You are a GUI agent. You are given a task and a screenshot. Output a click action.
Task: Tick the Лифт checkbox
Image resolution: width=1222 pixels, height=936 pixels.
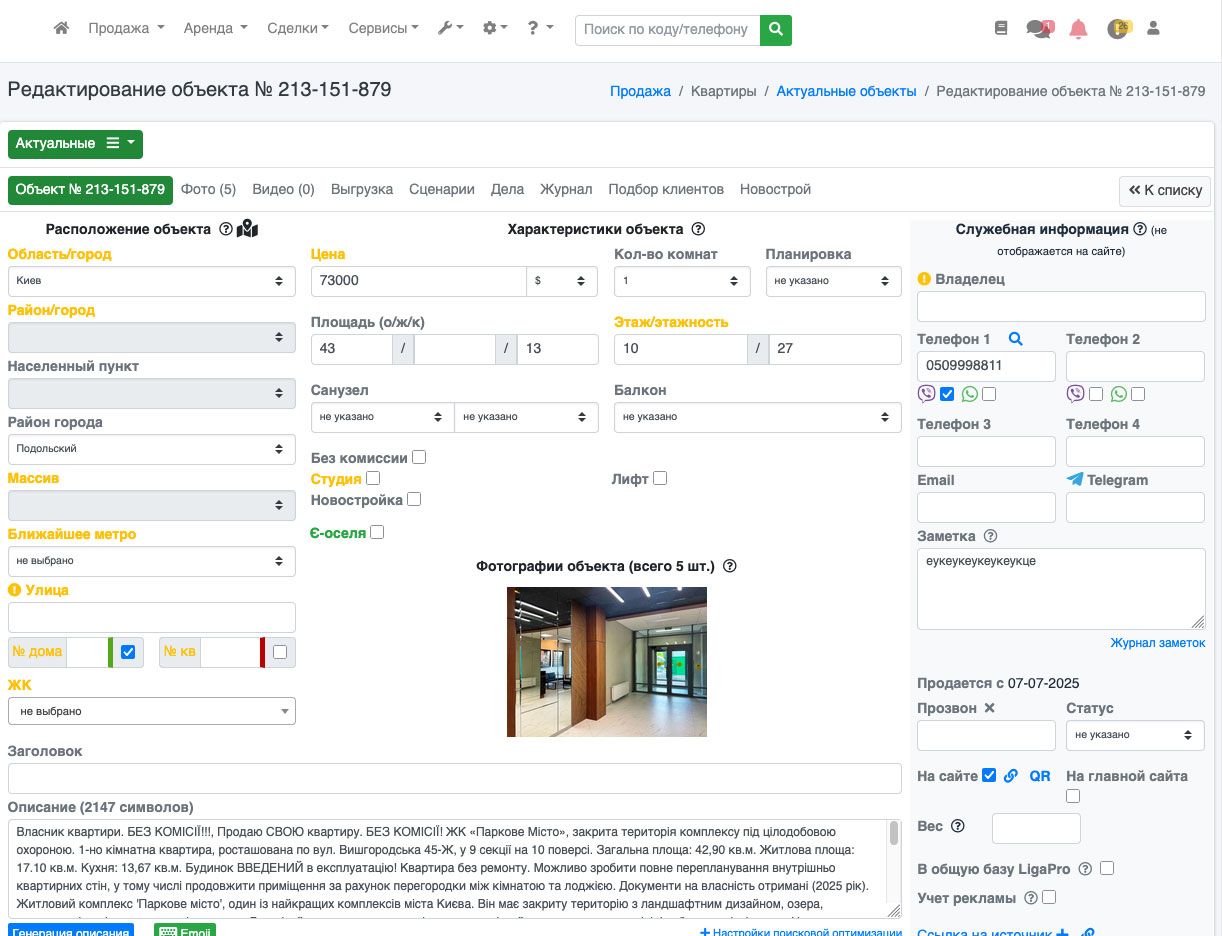tap(660, 479)
